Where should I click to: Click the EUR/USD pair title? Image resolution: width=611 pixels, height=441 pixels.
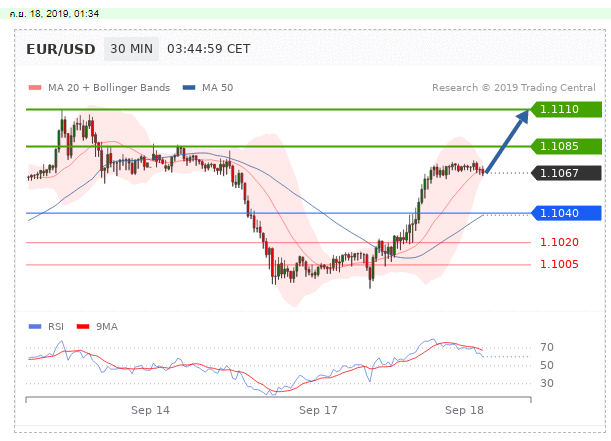coord(61,49)
